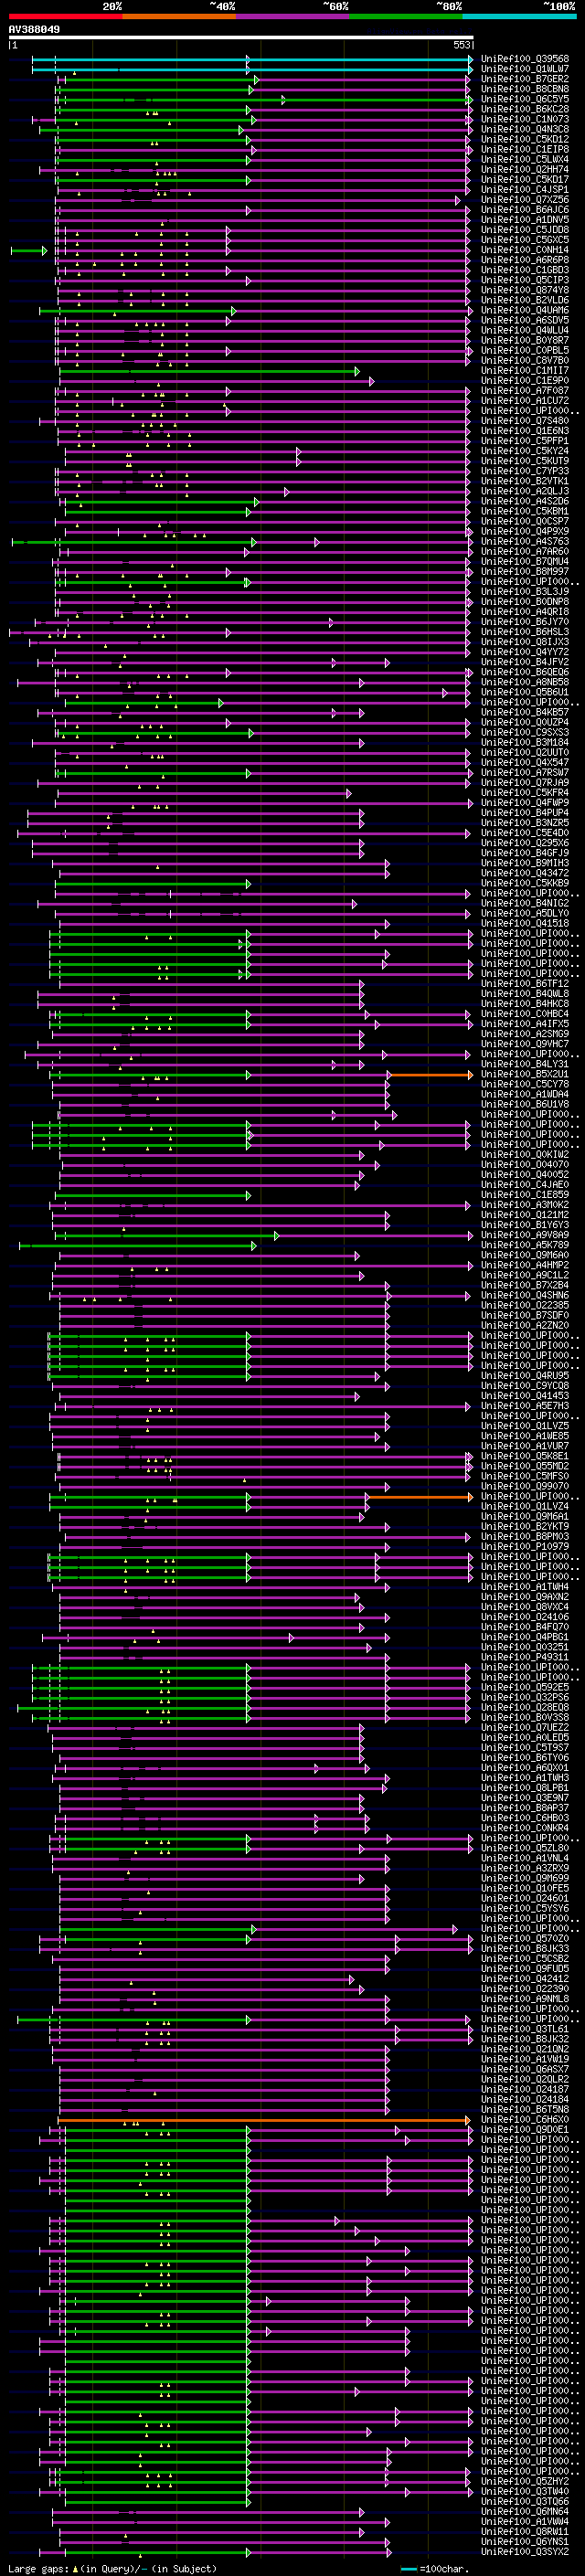
Task: Select the UniRef100_A1WDA4 hit label
Action: click(524, 1095)
